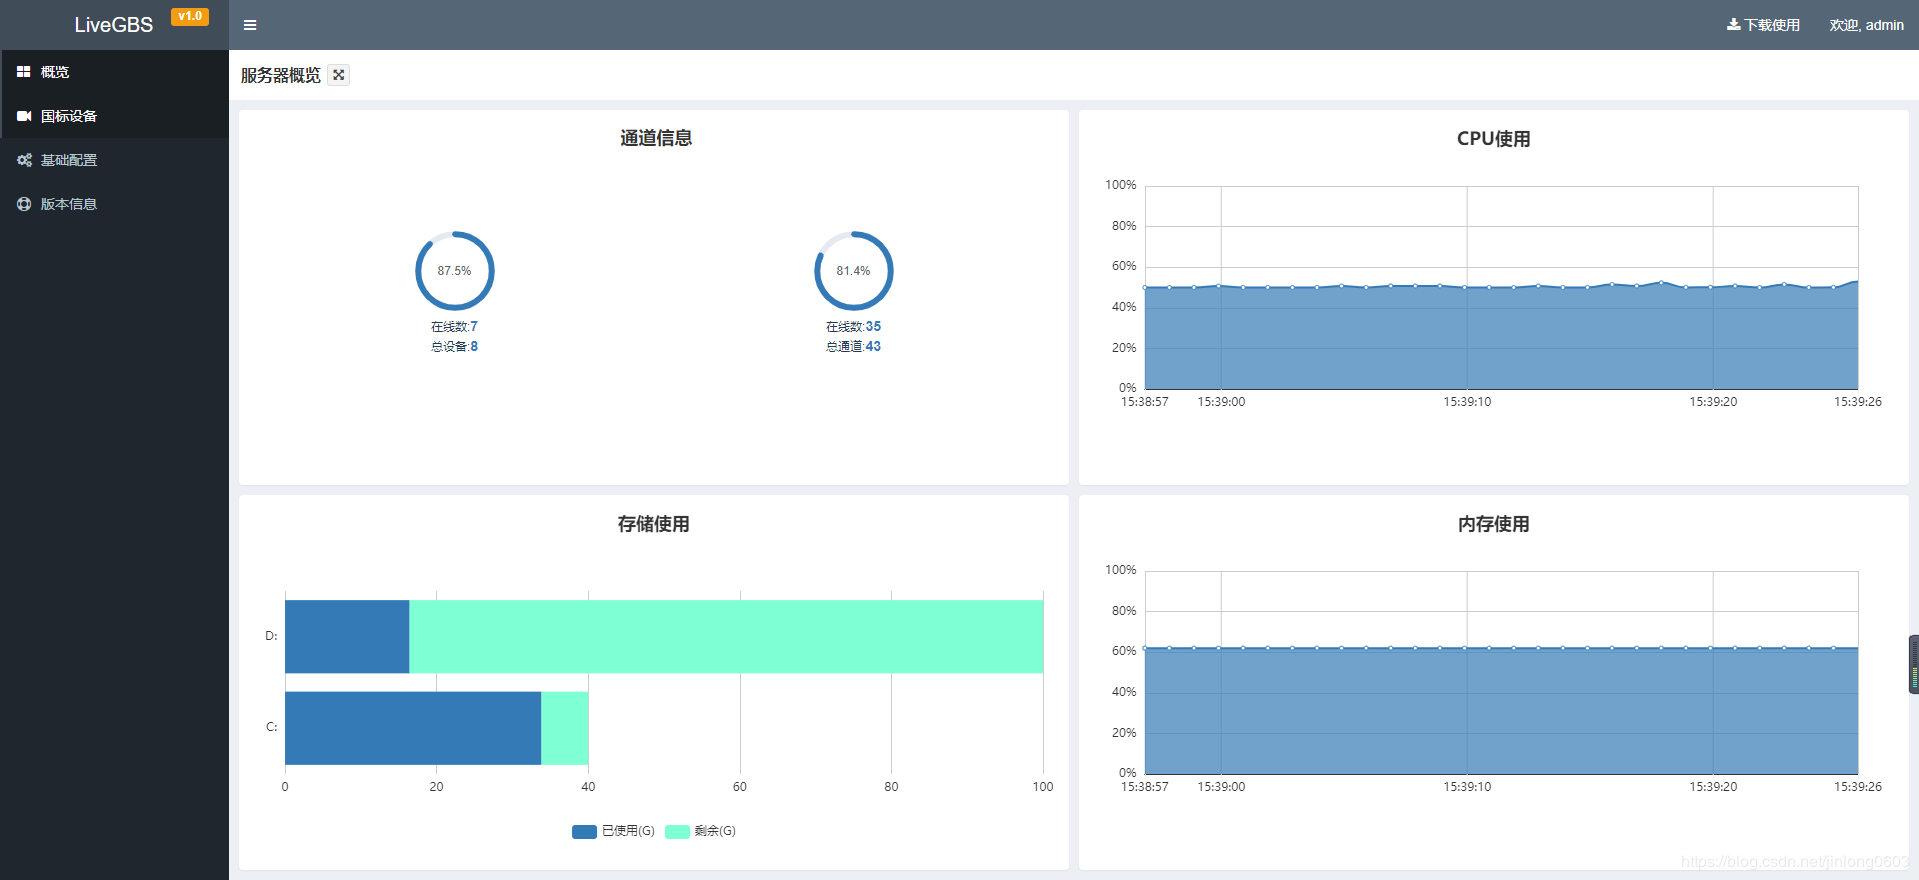Click the 下载使用 link

click(x=1771, y=25)
